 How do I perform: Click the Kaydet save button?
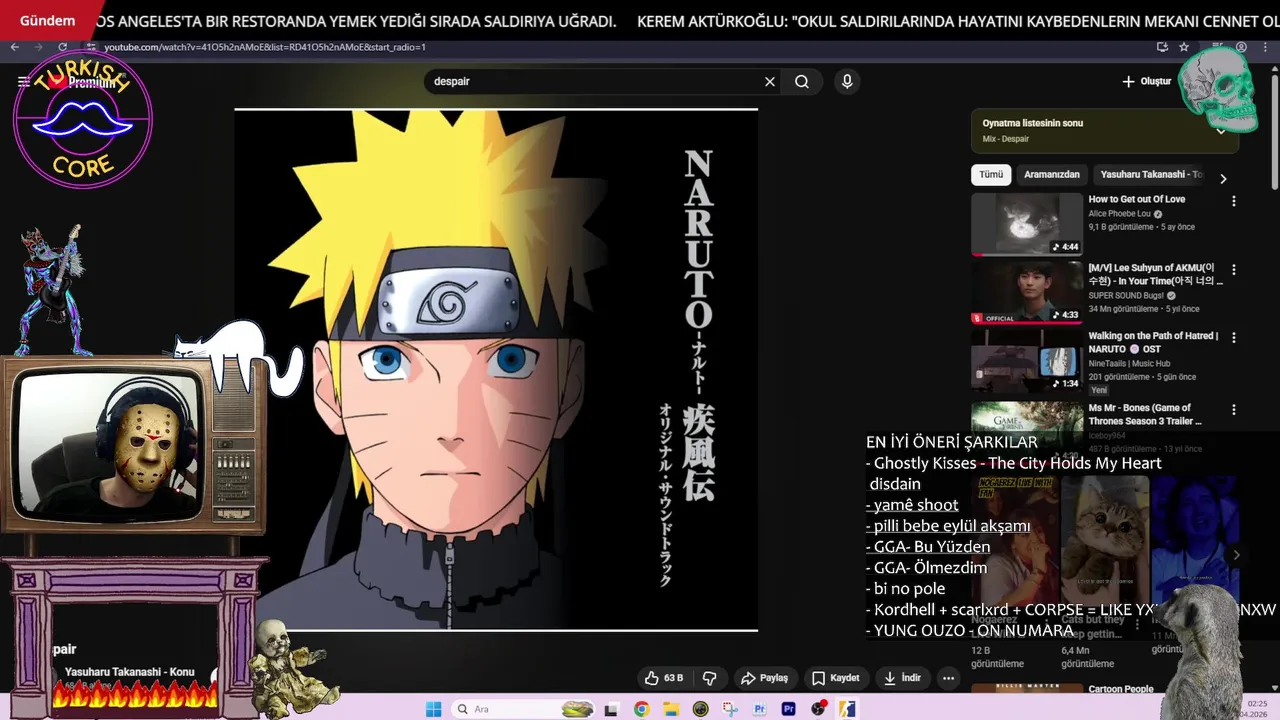pyautogui.click(x=836, y=678)
